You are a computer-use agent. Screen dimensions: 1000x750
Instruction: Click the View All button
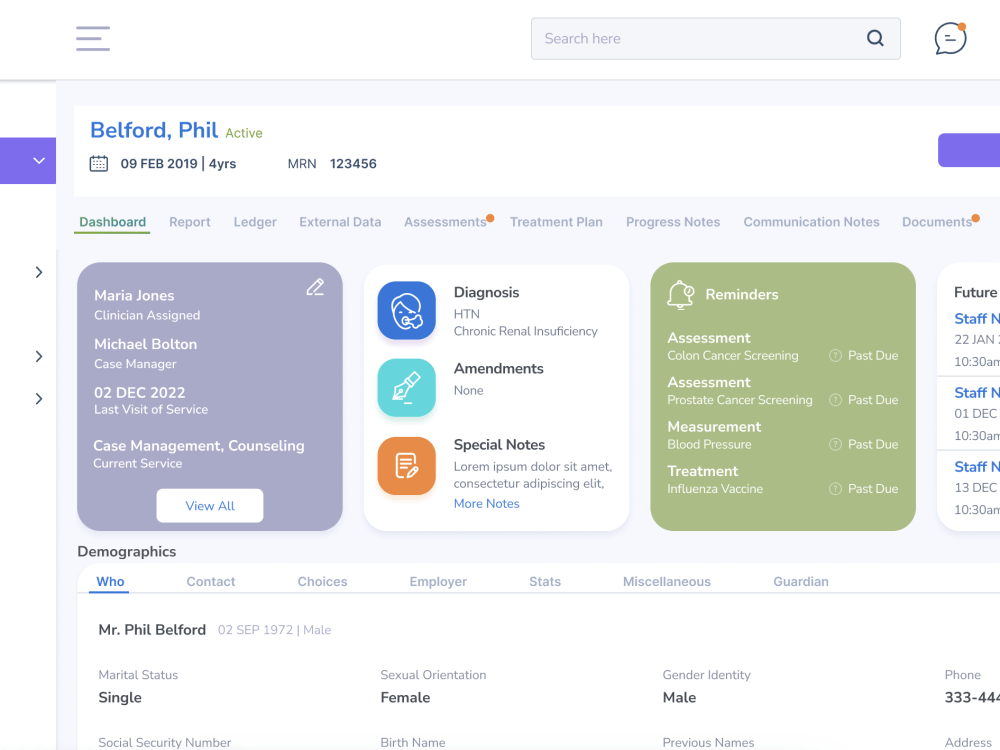[209, 505]
